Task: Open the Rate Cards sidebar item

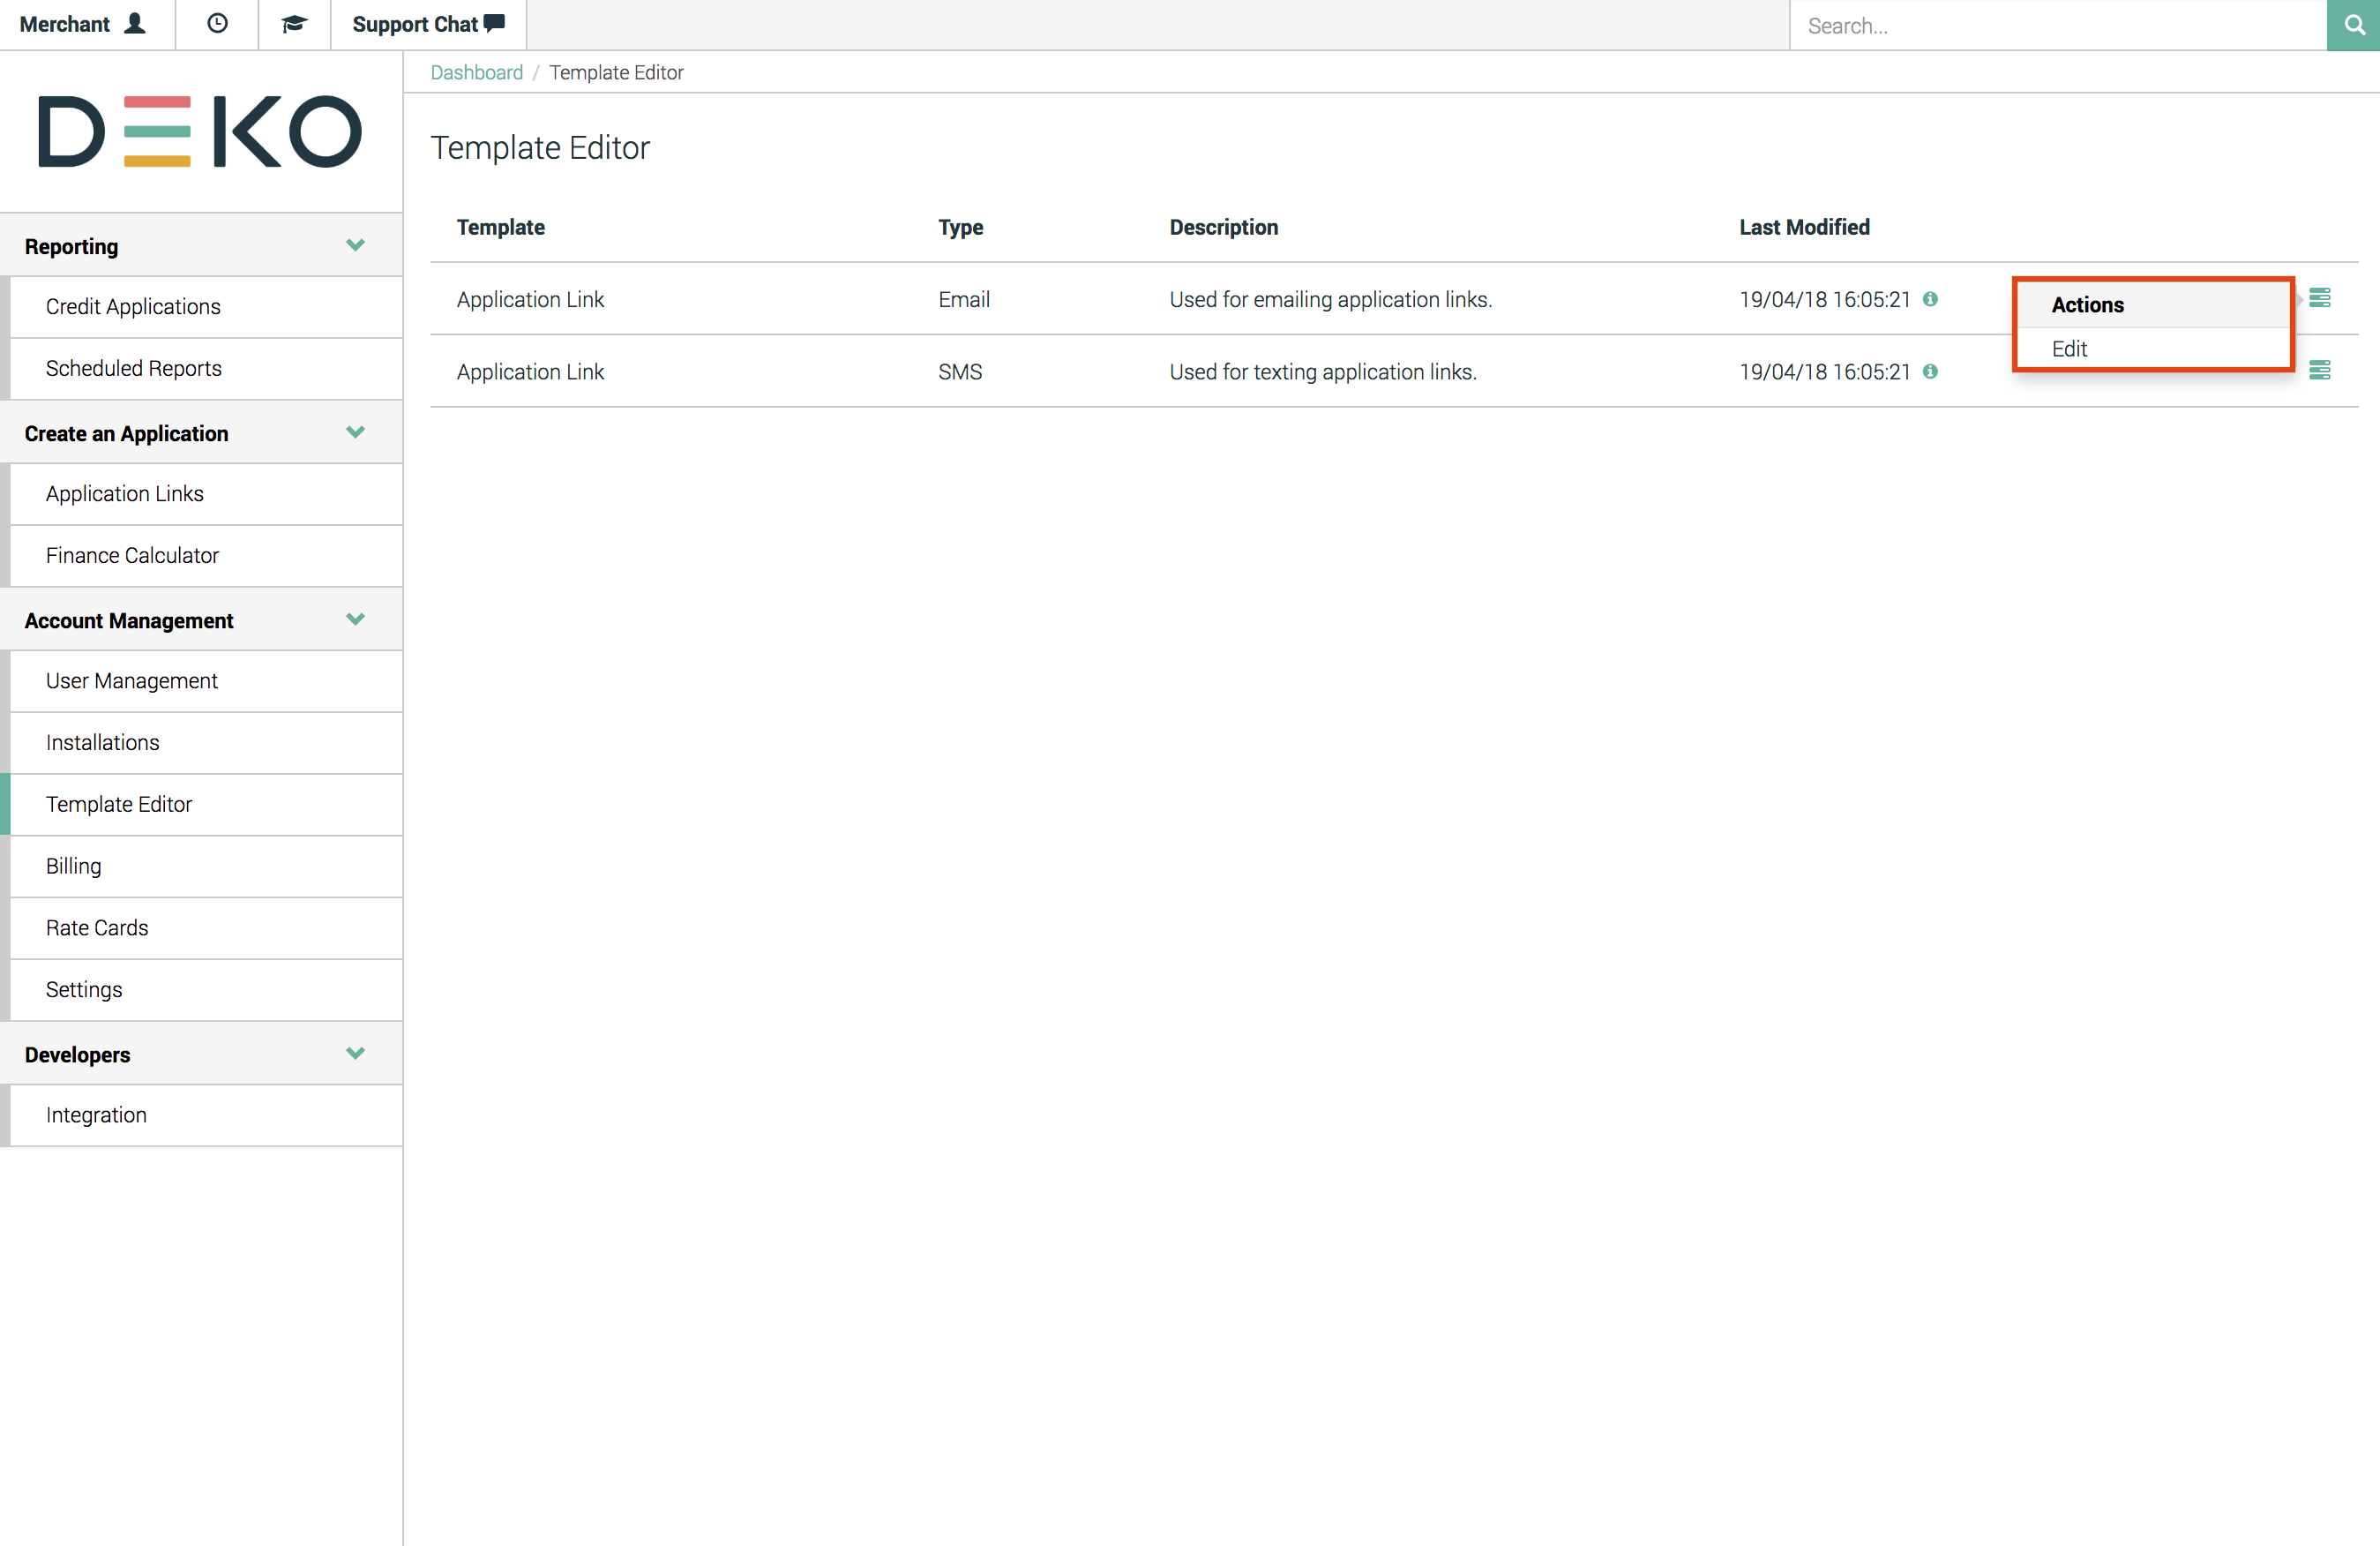Action: (97, 927)
